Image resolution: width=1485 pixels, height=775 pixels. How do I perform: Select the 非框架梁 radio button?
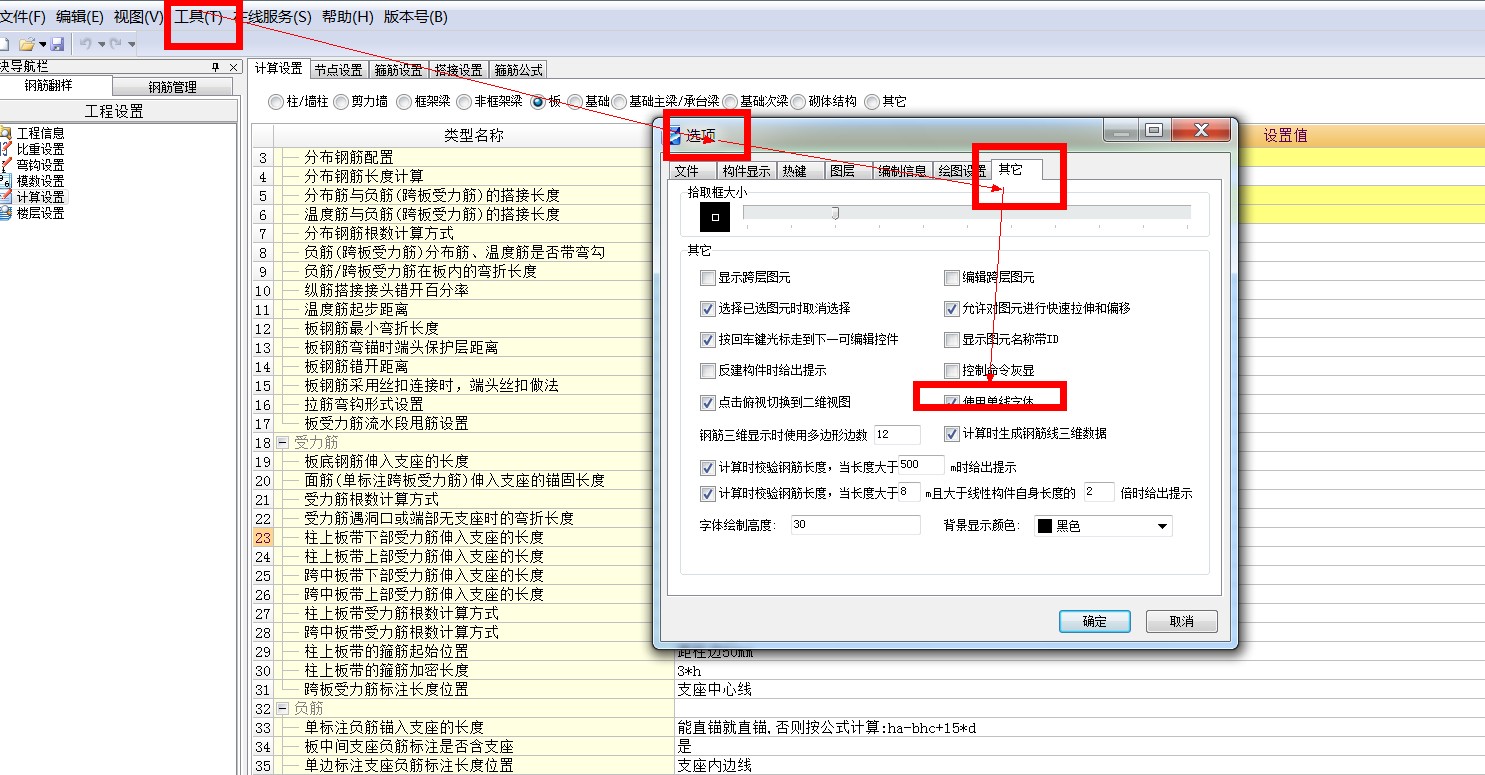coord(464,101)
